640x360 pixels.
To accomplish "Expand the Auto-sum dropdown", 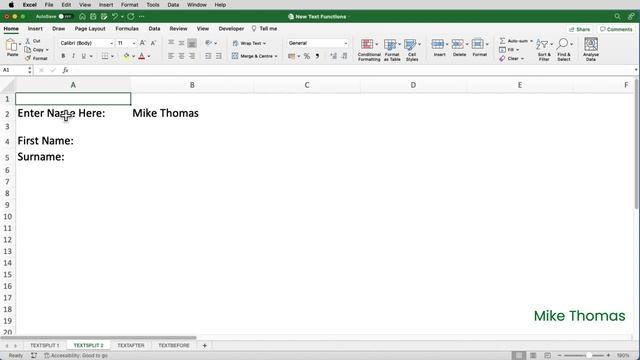I will [531, 41].
